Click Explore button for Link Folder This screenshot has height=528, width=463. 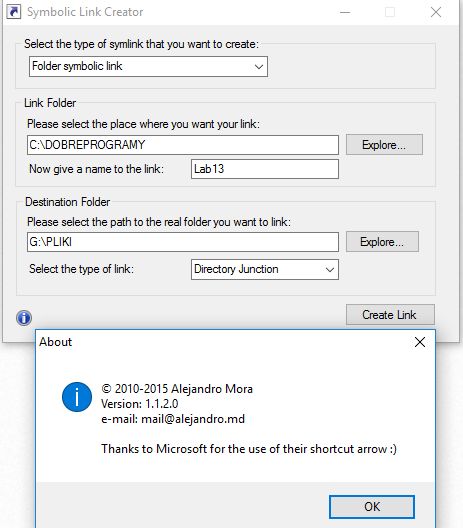tap(384, 145)
